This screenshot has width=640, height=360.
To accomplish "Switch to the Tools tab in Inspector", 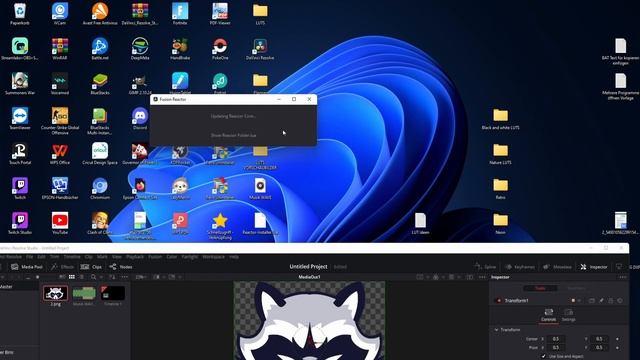I will pyautogui.click(x=540, y=288).
